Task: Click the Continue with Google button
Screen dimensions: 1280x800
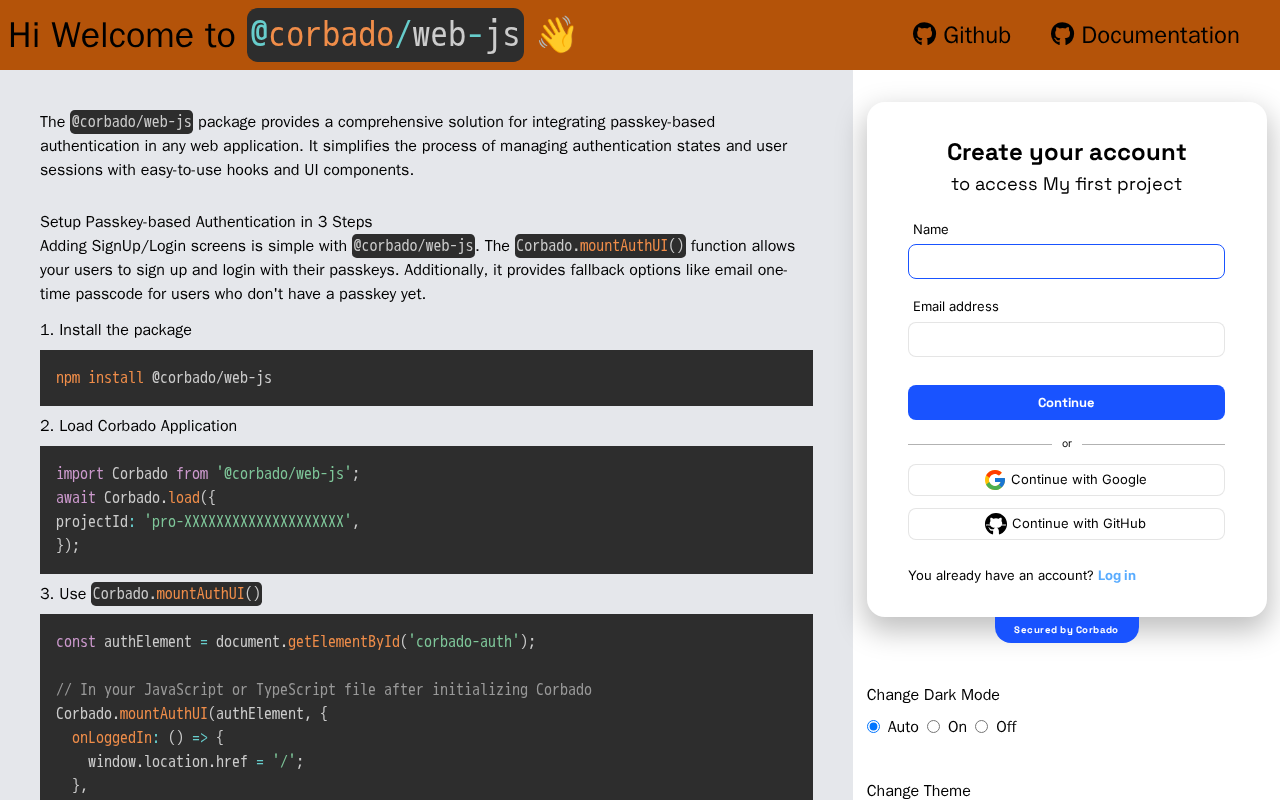Action: 1066,480
